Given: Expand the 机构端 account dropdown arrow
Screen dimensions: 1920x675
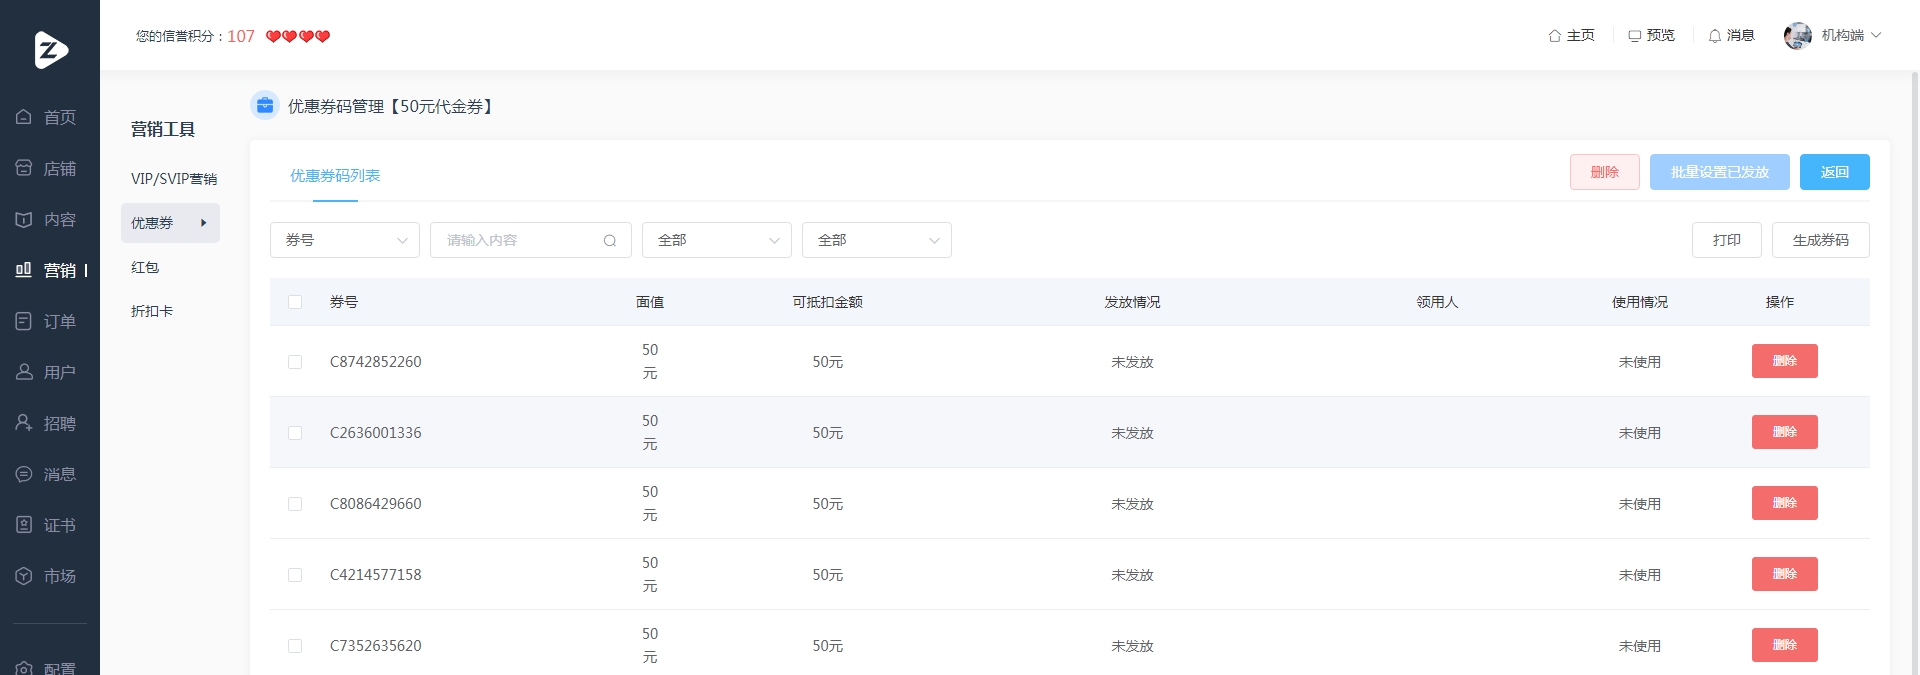Looking at the screenshot, I should [x=1876, y=35].
